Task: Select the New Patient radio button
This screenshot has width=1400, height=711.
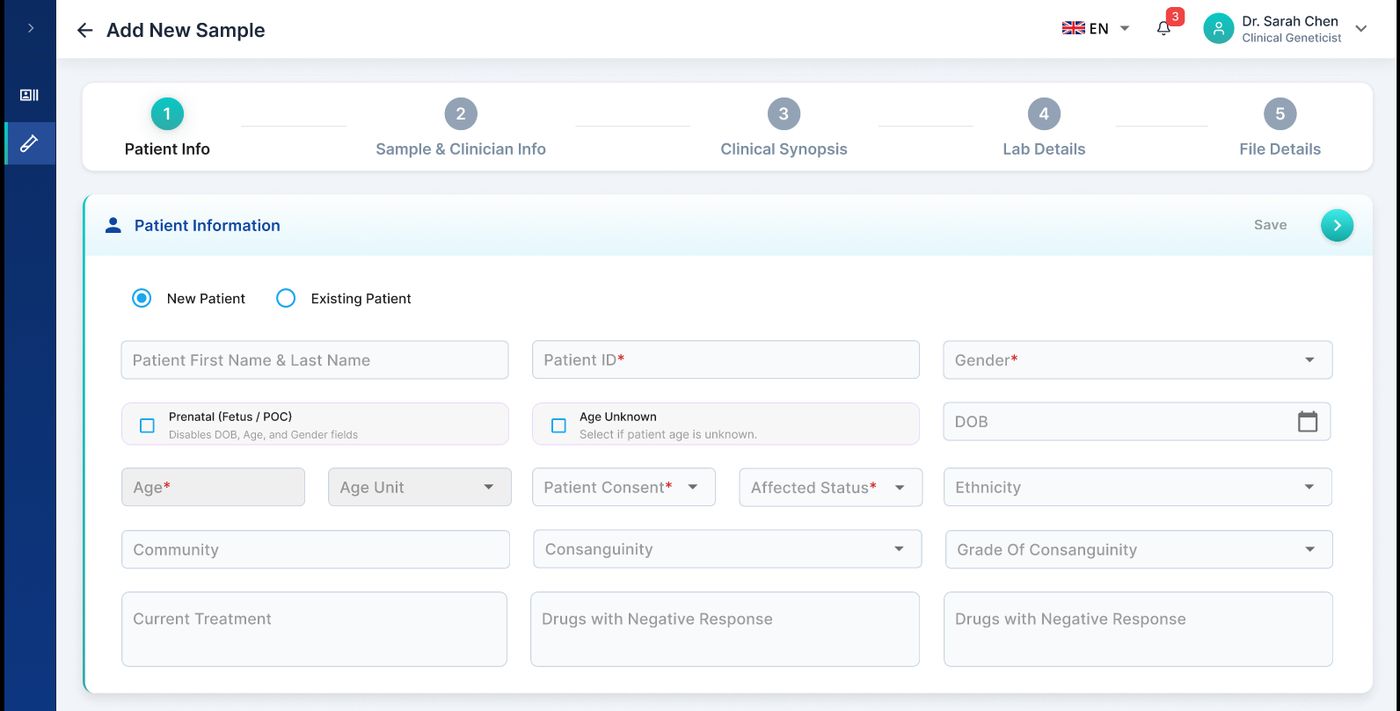Action: 142,298
